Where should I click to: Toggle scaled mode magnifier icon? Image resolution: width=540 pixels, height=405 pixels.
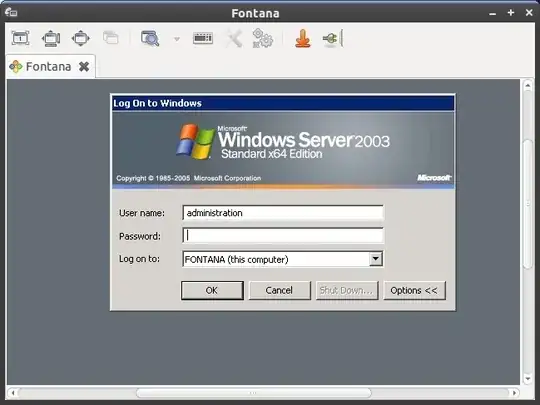pos(150,38)
